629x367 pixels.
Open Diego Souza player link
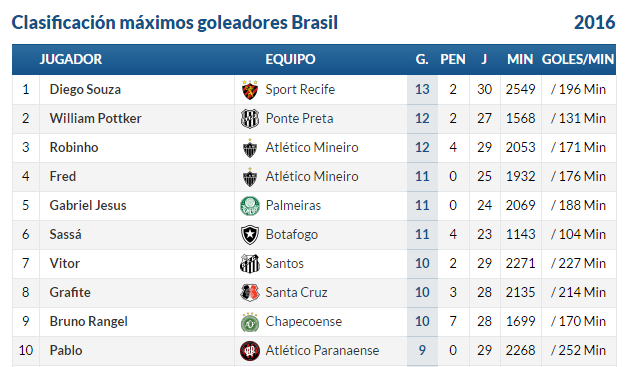click(x=85, y=89)
